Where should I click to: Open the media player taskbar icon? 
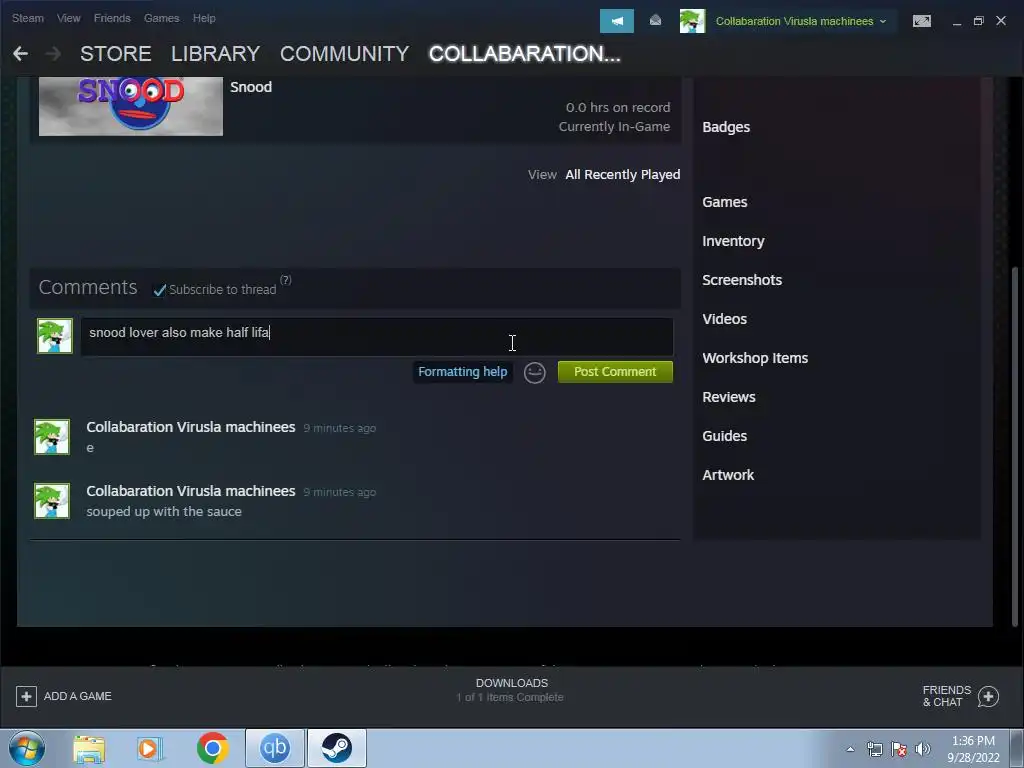150,748
